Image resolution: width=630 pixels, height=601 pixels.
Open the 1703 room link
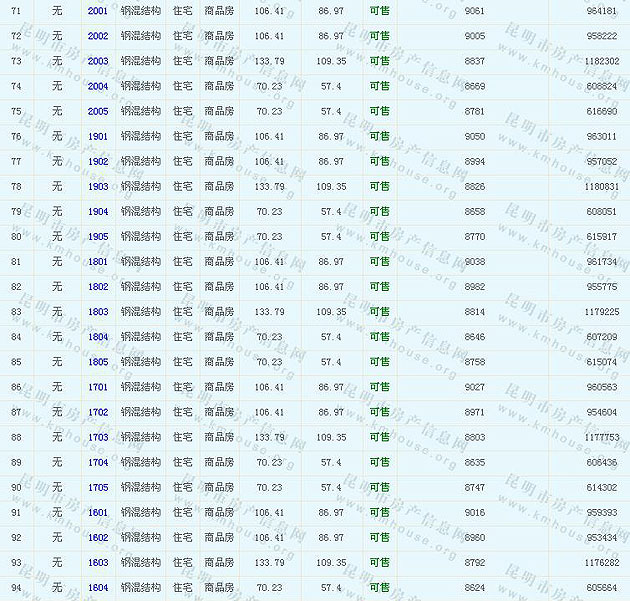pyautogui.click(x=98, y=437)
